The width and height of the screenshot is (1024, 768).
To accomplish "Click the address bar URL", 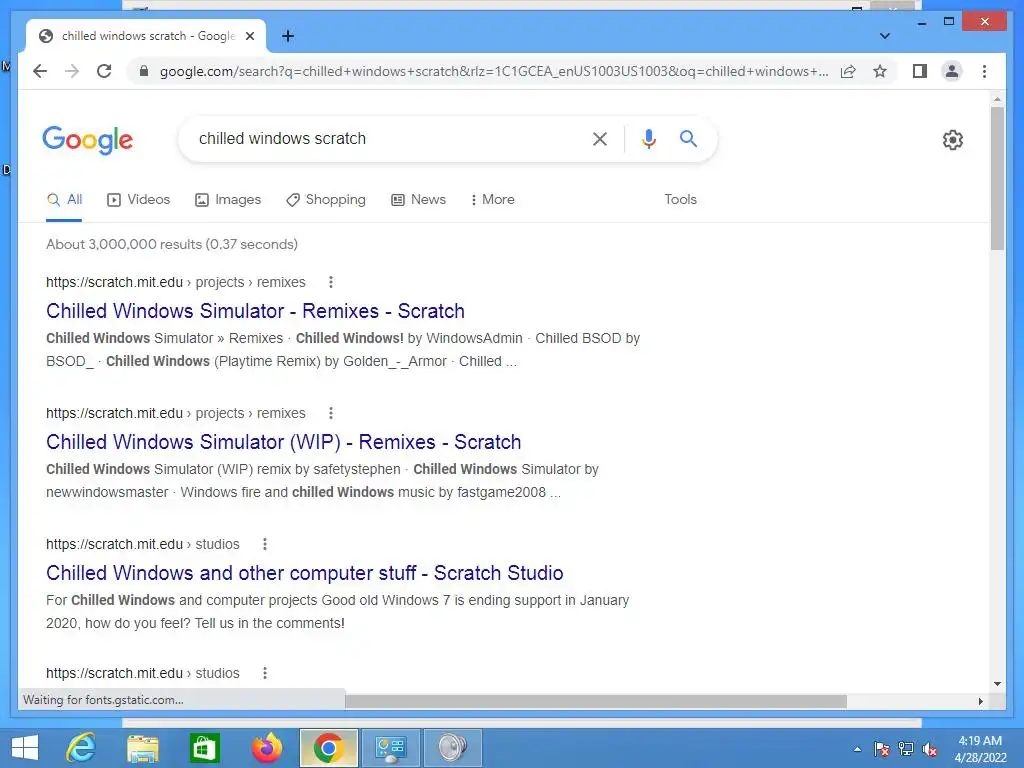I will (494, 71).
